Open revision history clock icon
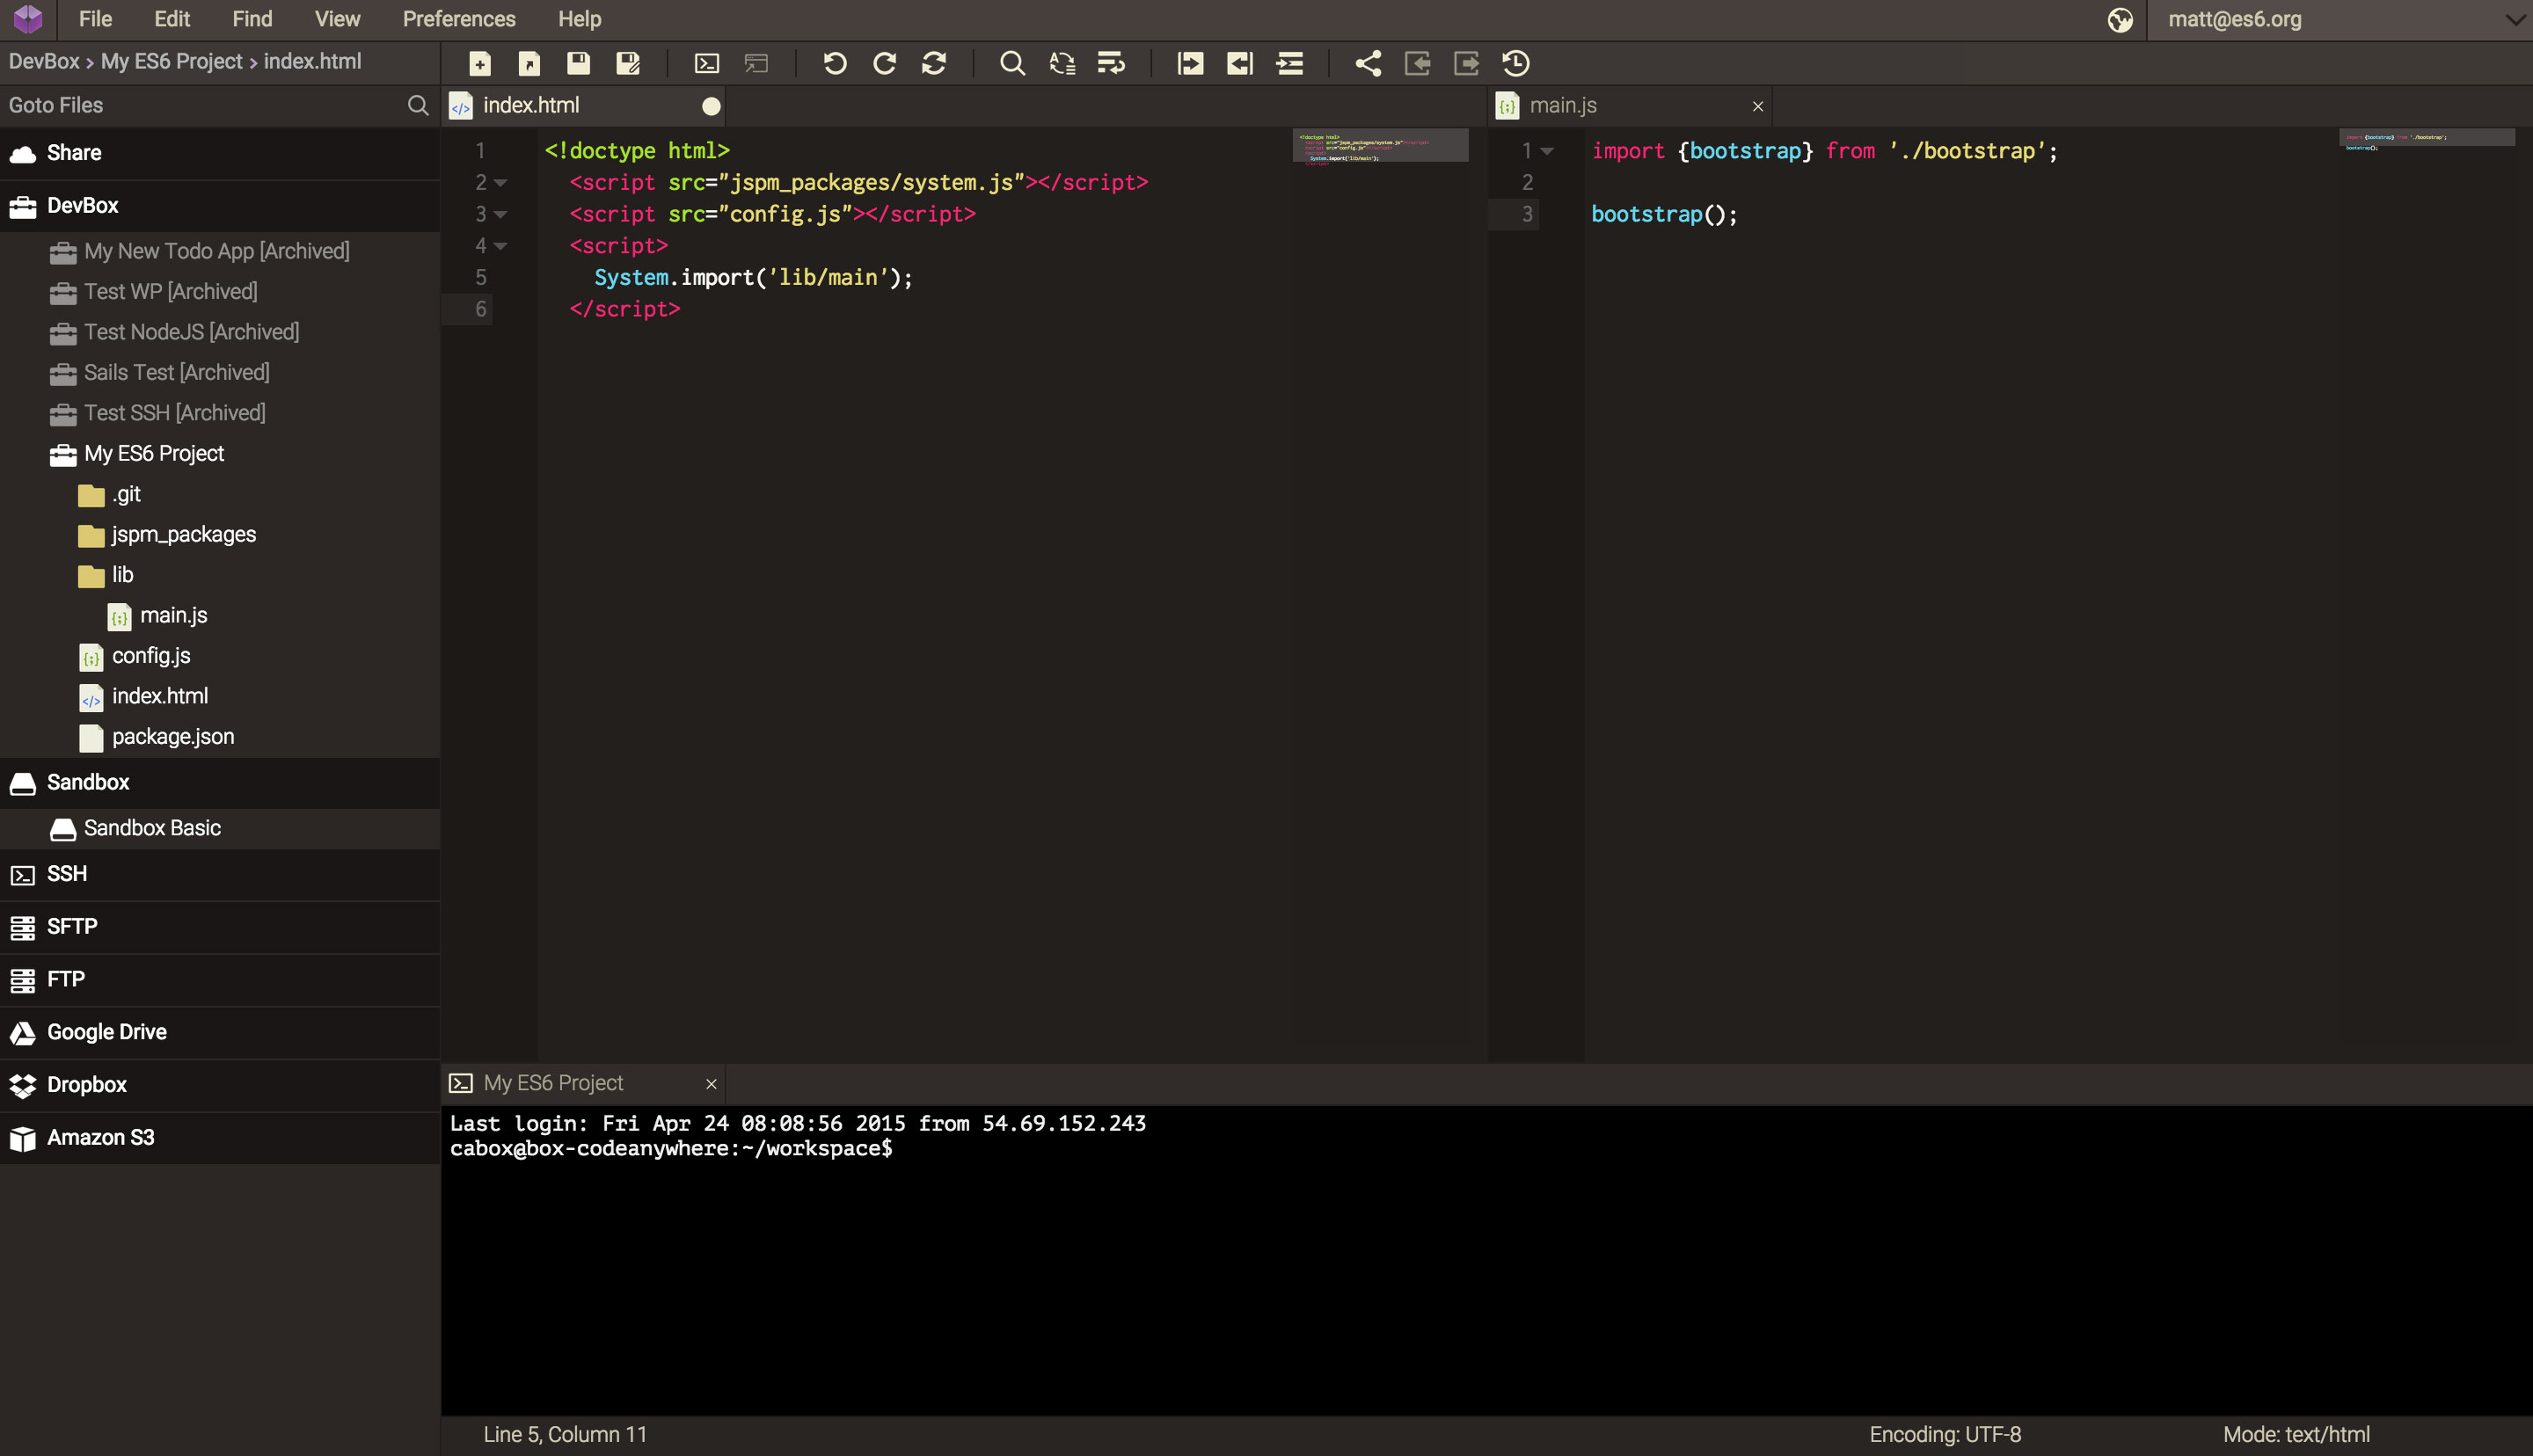The width and height of the screenshot is (2533, 1456). point(1516,64)
